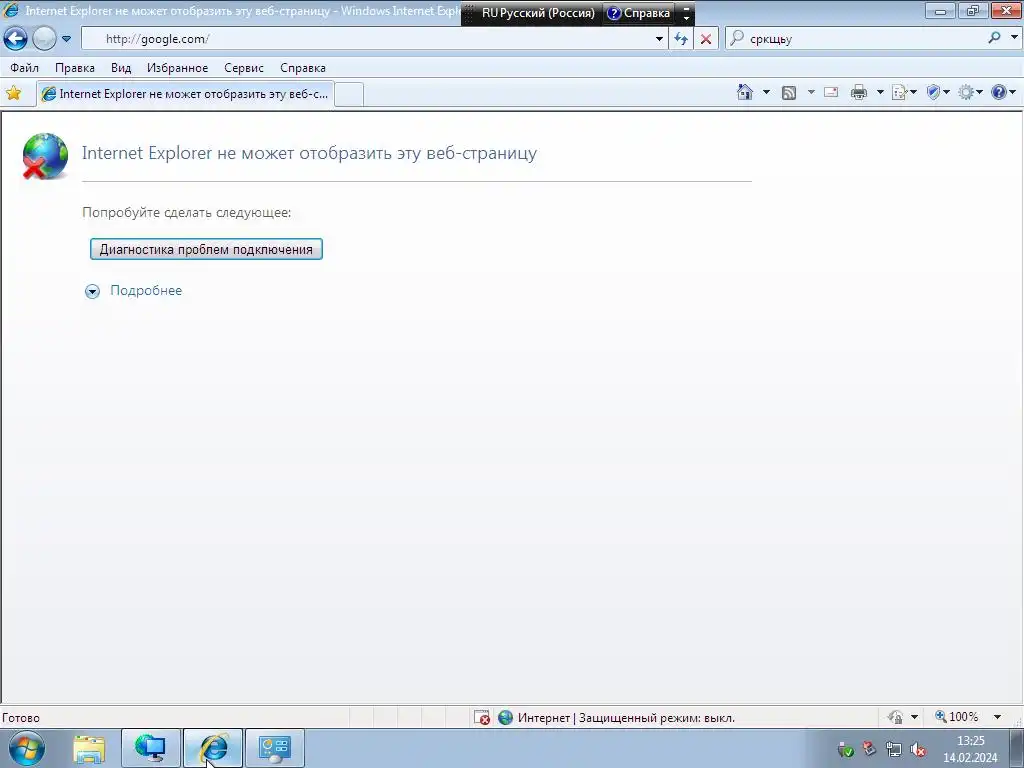
Task: Expand the address bar history dropdown
Action: pos(660,39)
